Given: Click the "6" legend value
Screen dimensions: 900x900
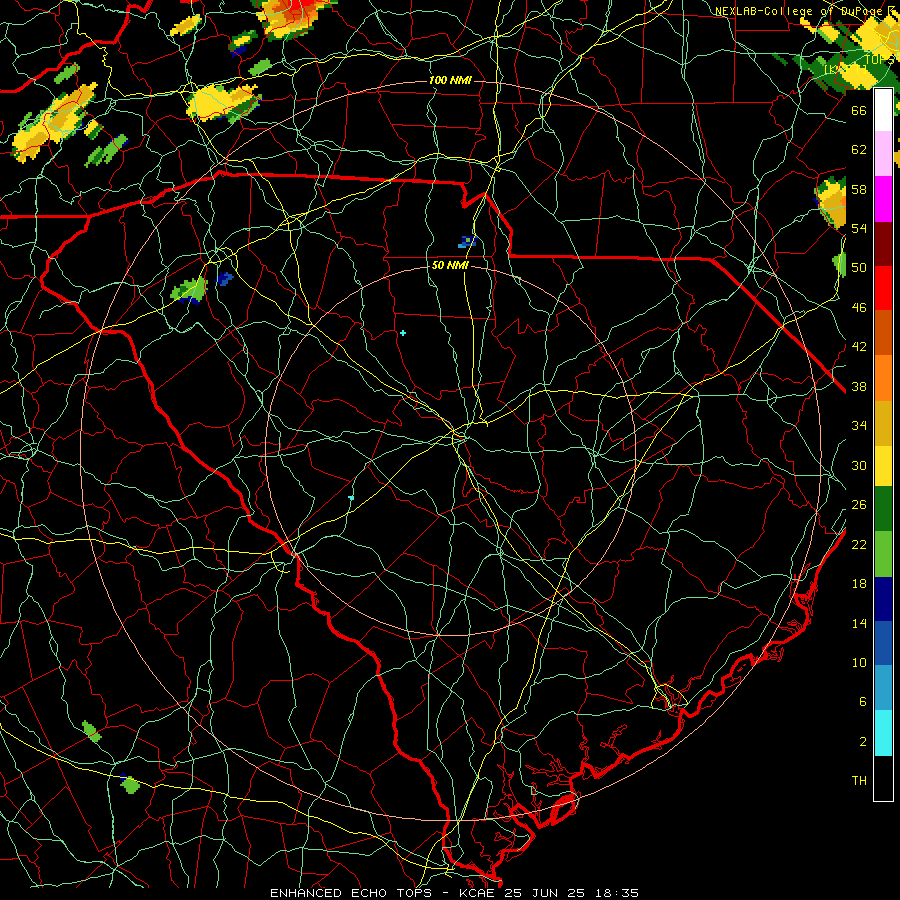Looking at the screenshot, I should tap(862, 702).
